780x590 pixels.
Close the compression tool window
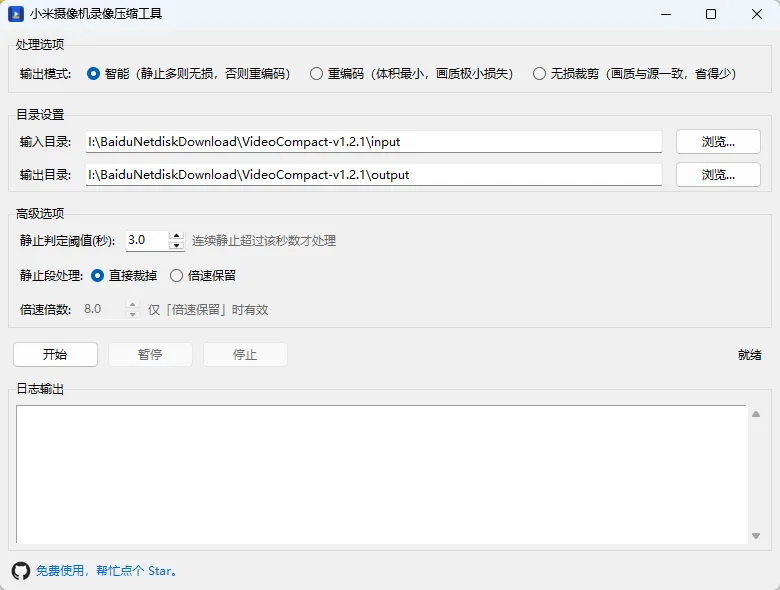tap(757, 14)
